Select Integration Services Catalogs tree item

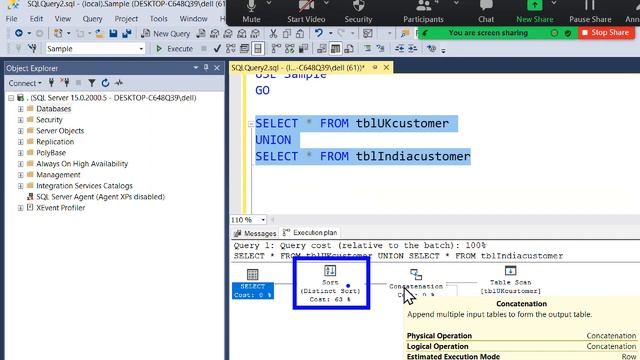[84, 186]
